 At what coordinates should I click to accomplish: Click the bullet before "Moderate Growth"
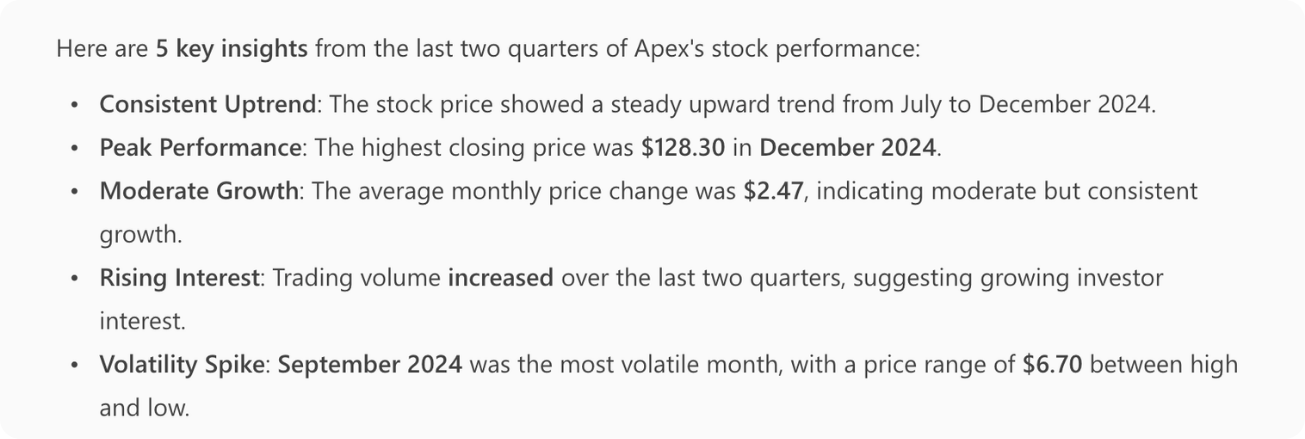pyautogui.click(x=73, y=191)
